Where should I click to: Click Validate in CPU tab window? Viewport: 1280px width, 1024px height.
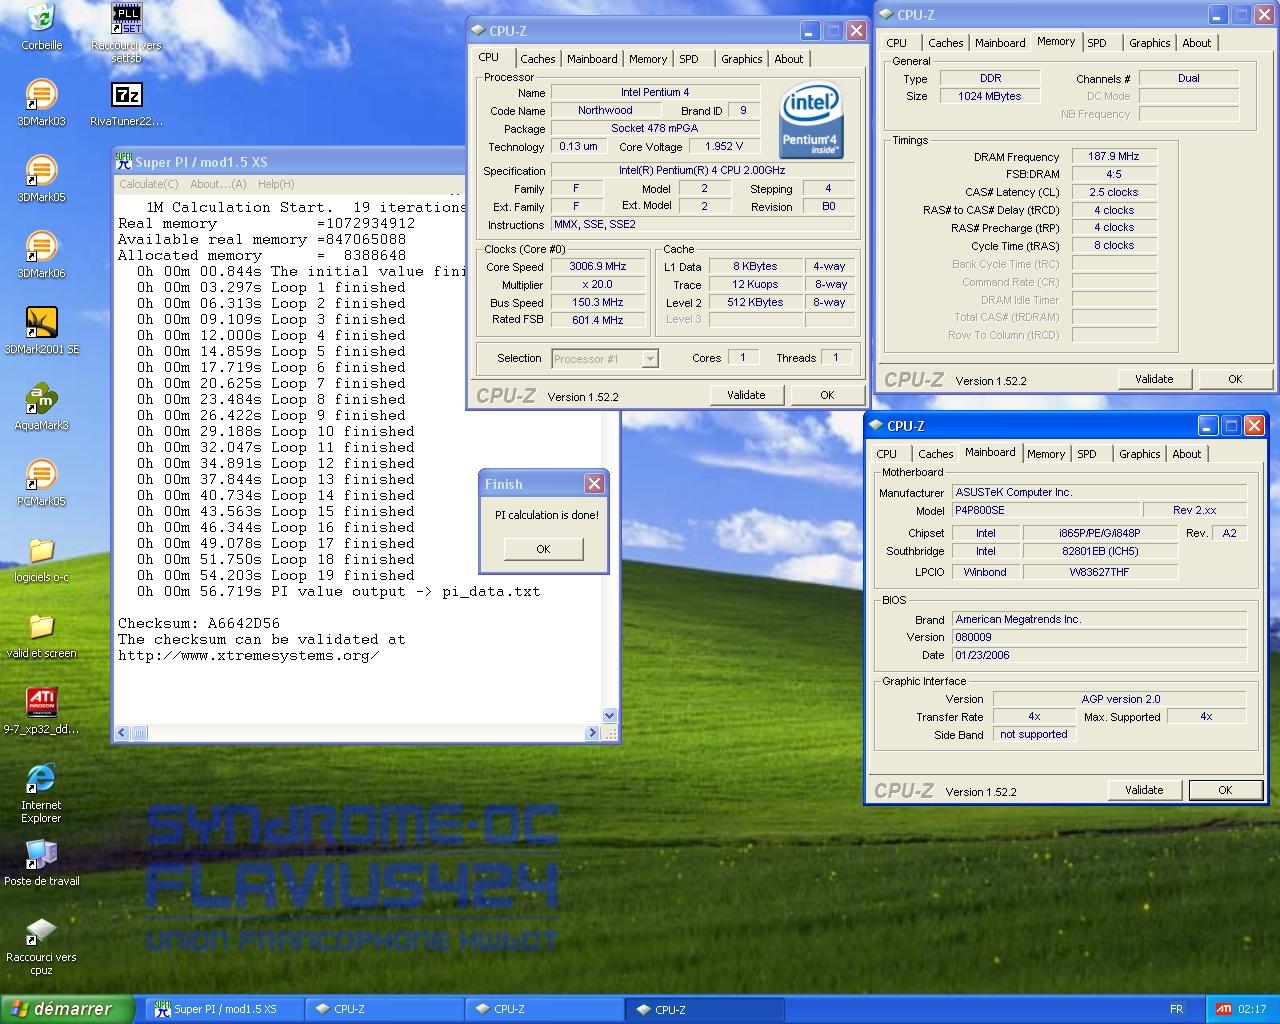746,395
